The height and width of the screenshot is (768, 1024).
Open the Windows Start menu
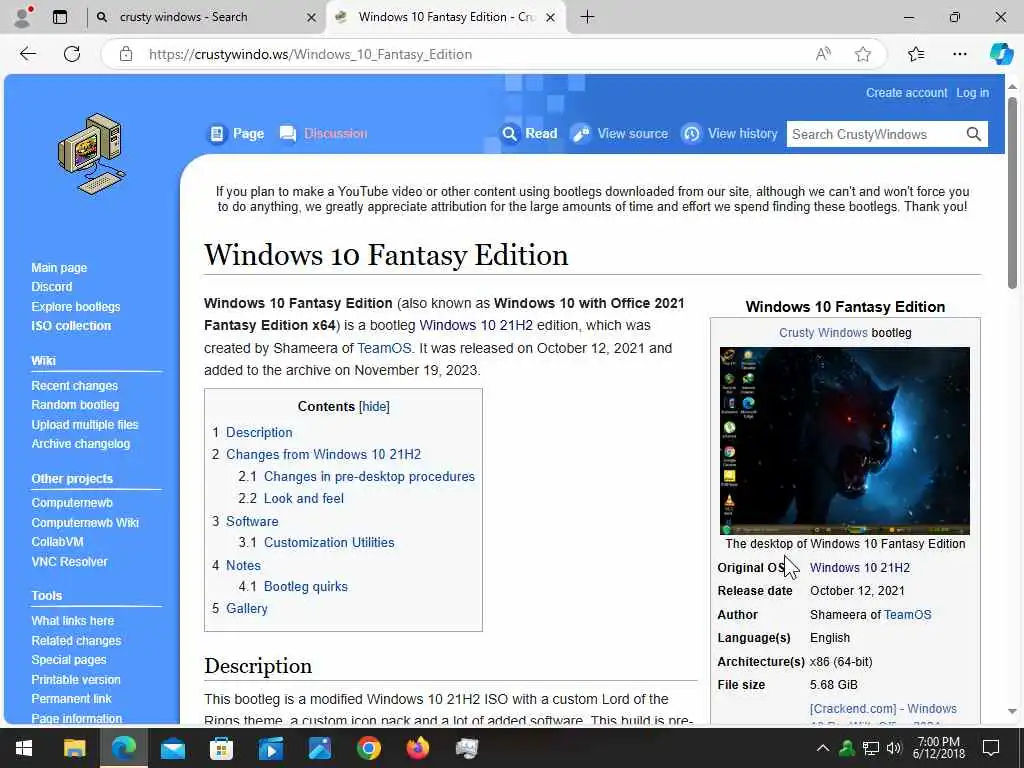tap(24, 748)
